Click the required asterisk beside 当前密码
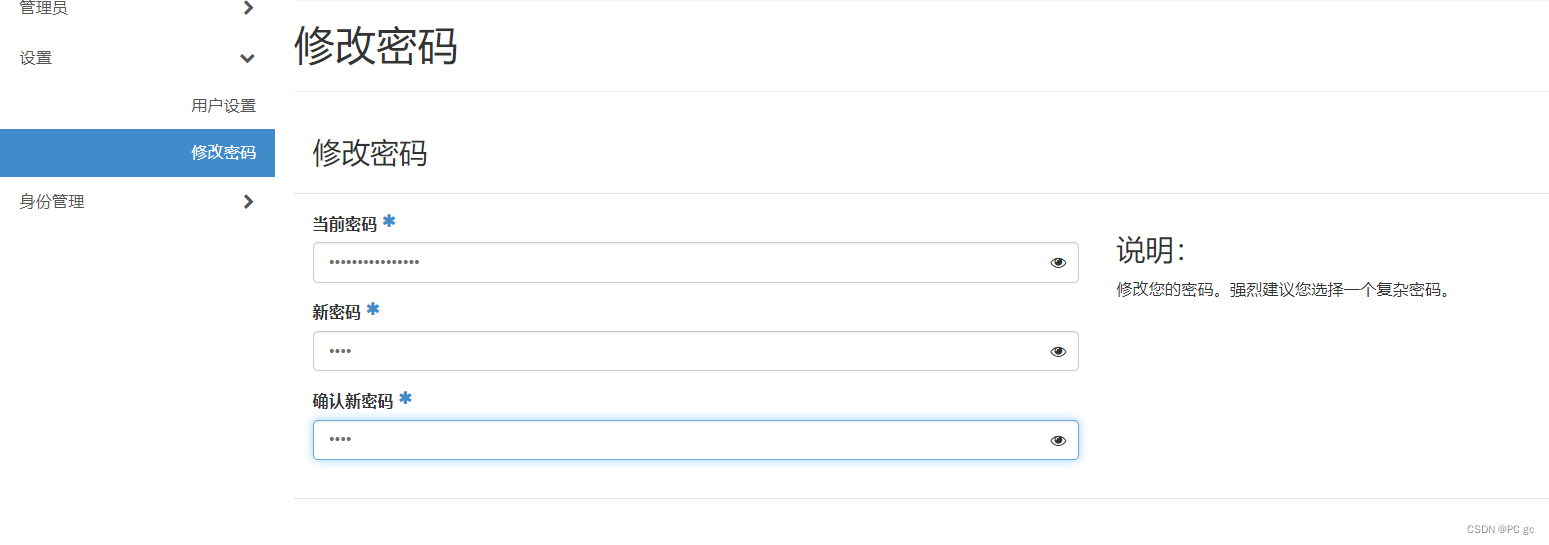 389,221
